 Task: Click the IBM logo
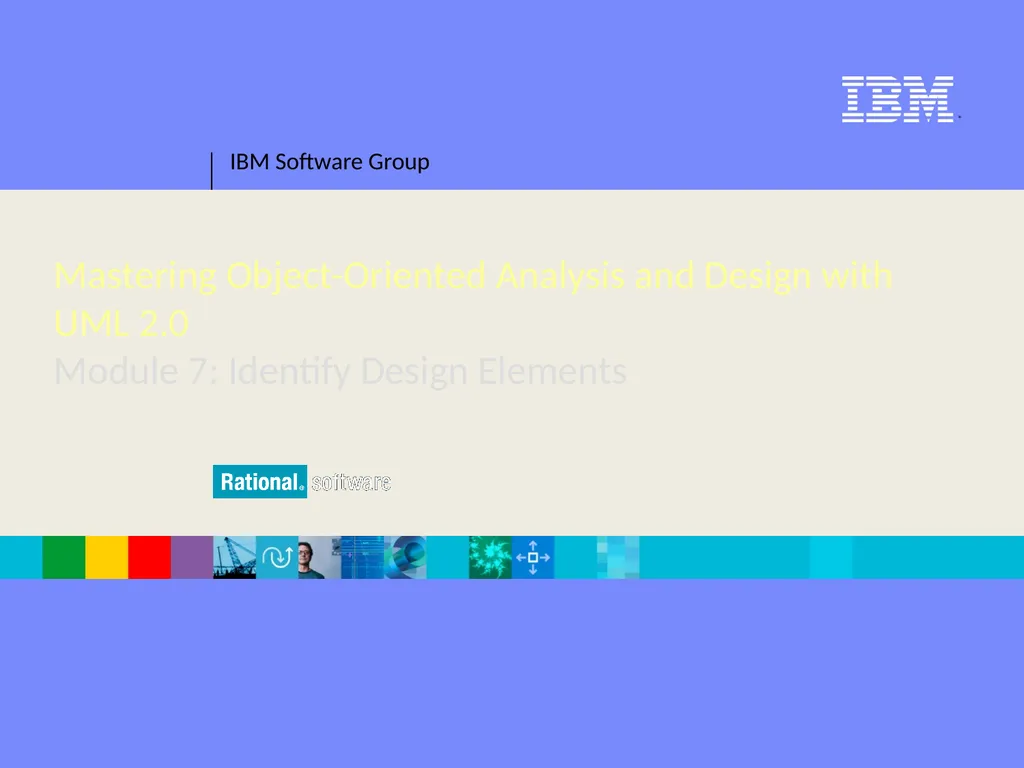[x=898, y=99]
